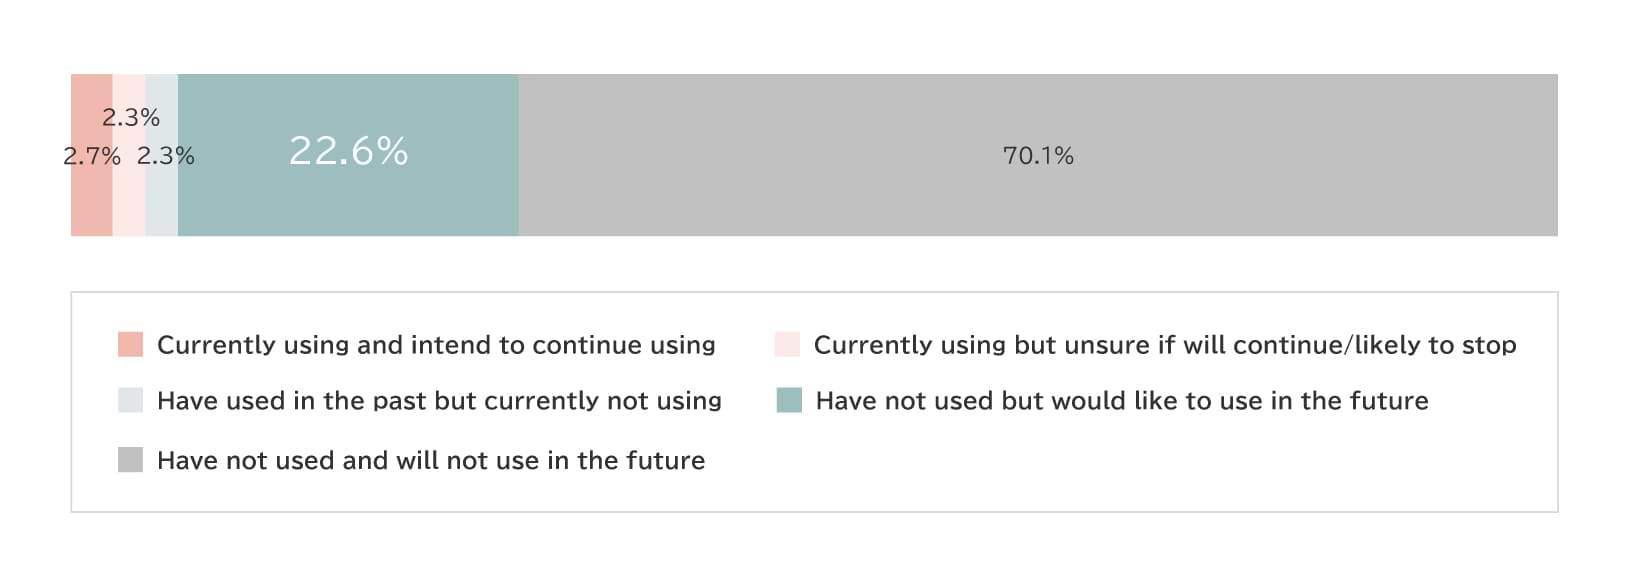This screenshot has height=580, width=1628.
Task: Click the pale blue 'used in the past' swatch
Action: (130, 401)
